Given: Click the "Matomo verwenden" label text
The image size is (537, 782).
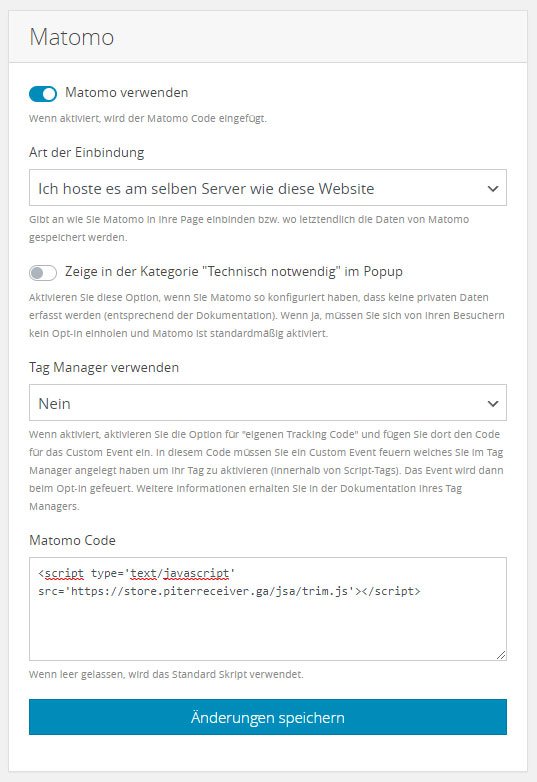Looking at the screenshot, I should [127, 93].
